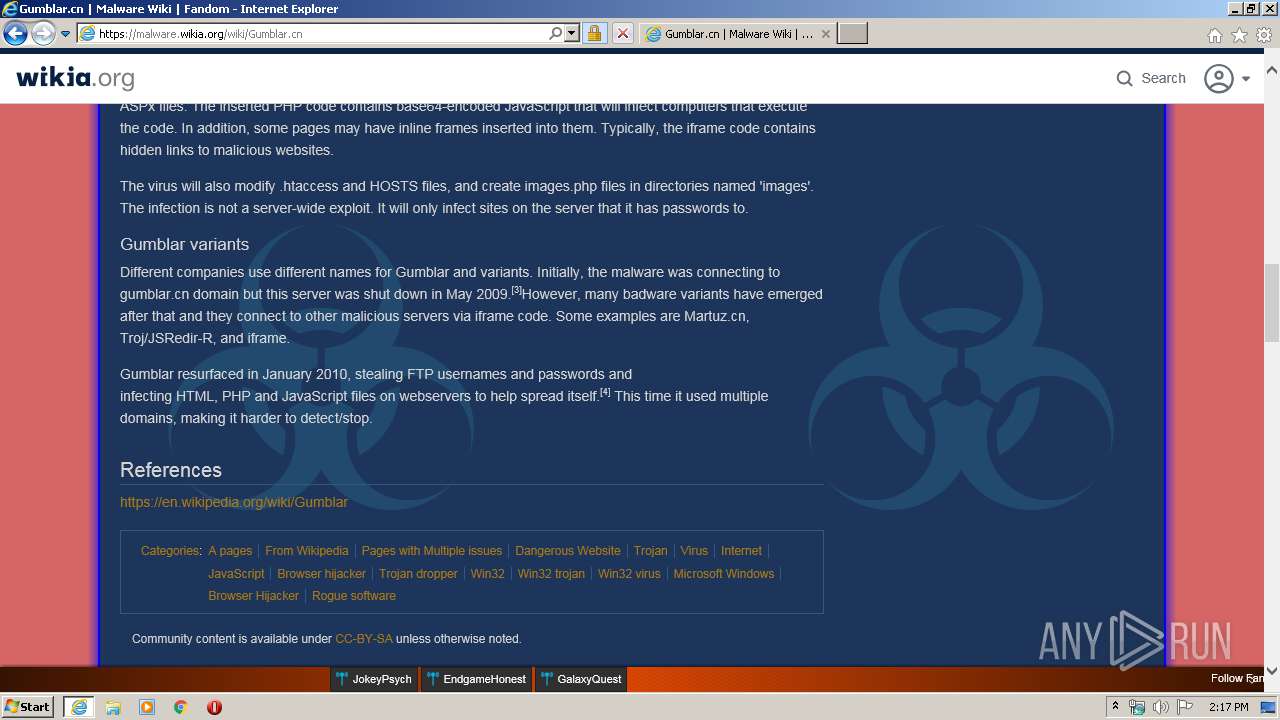Open Action Center flag icon
This screenshot has width=1280, height=720.
pos(1185,707)
